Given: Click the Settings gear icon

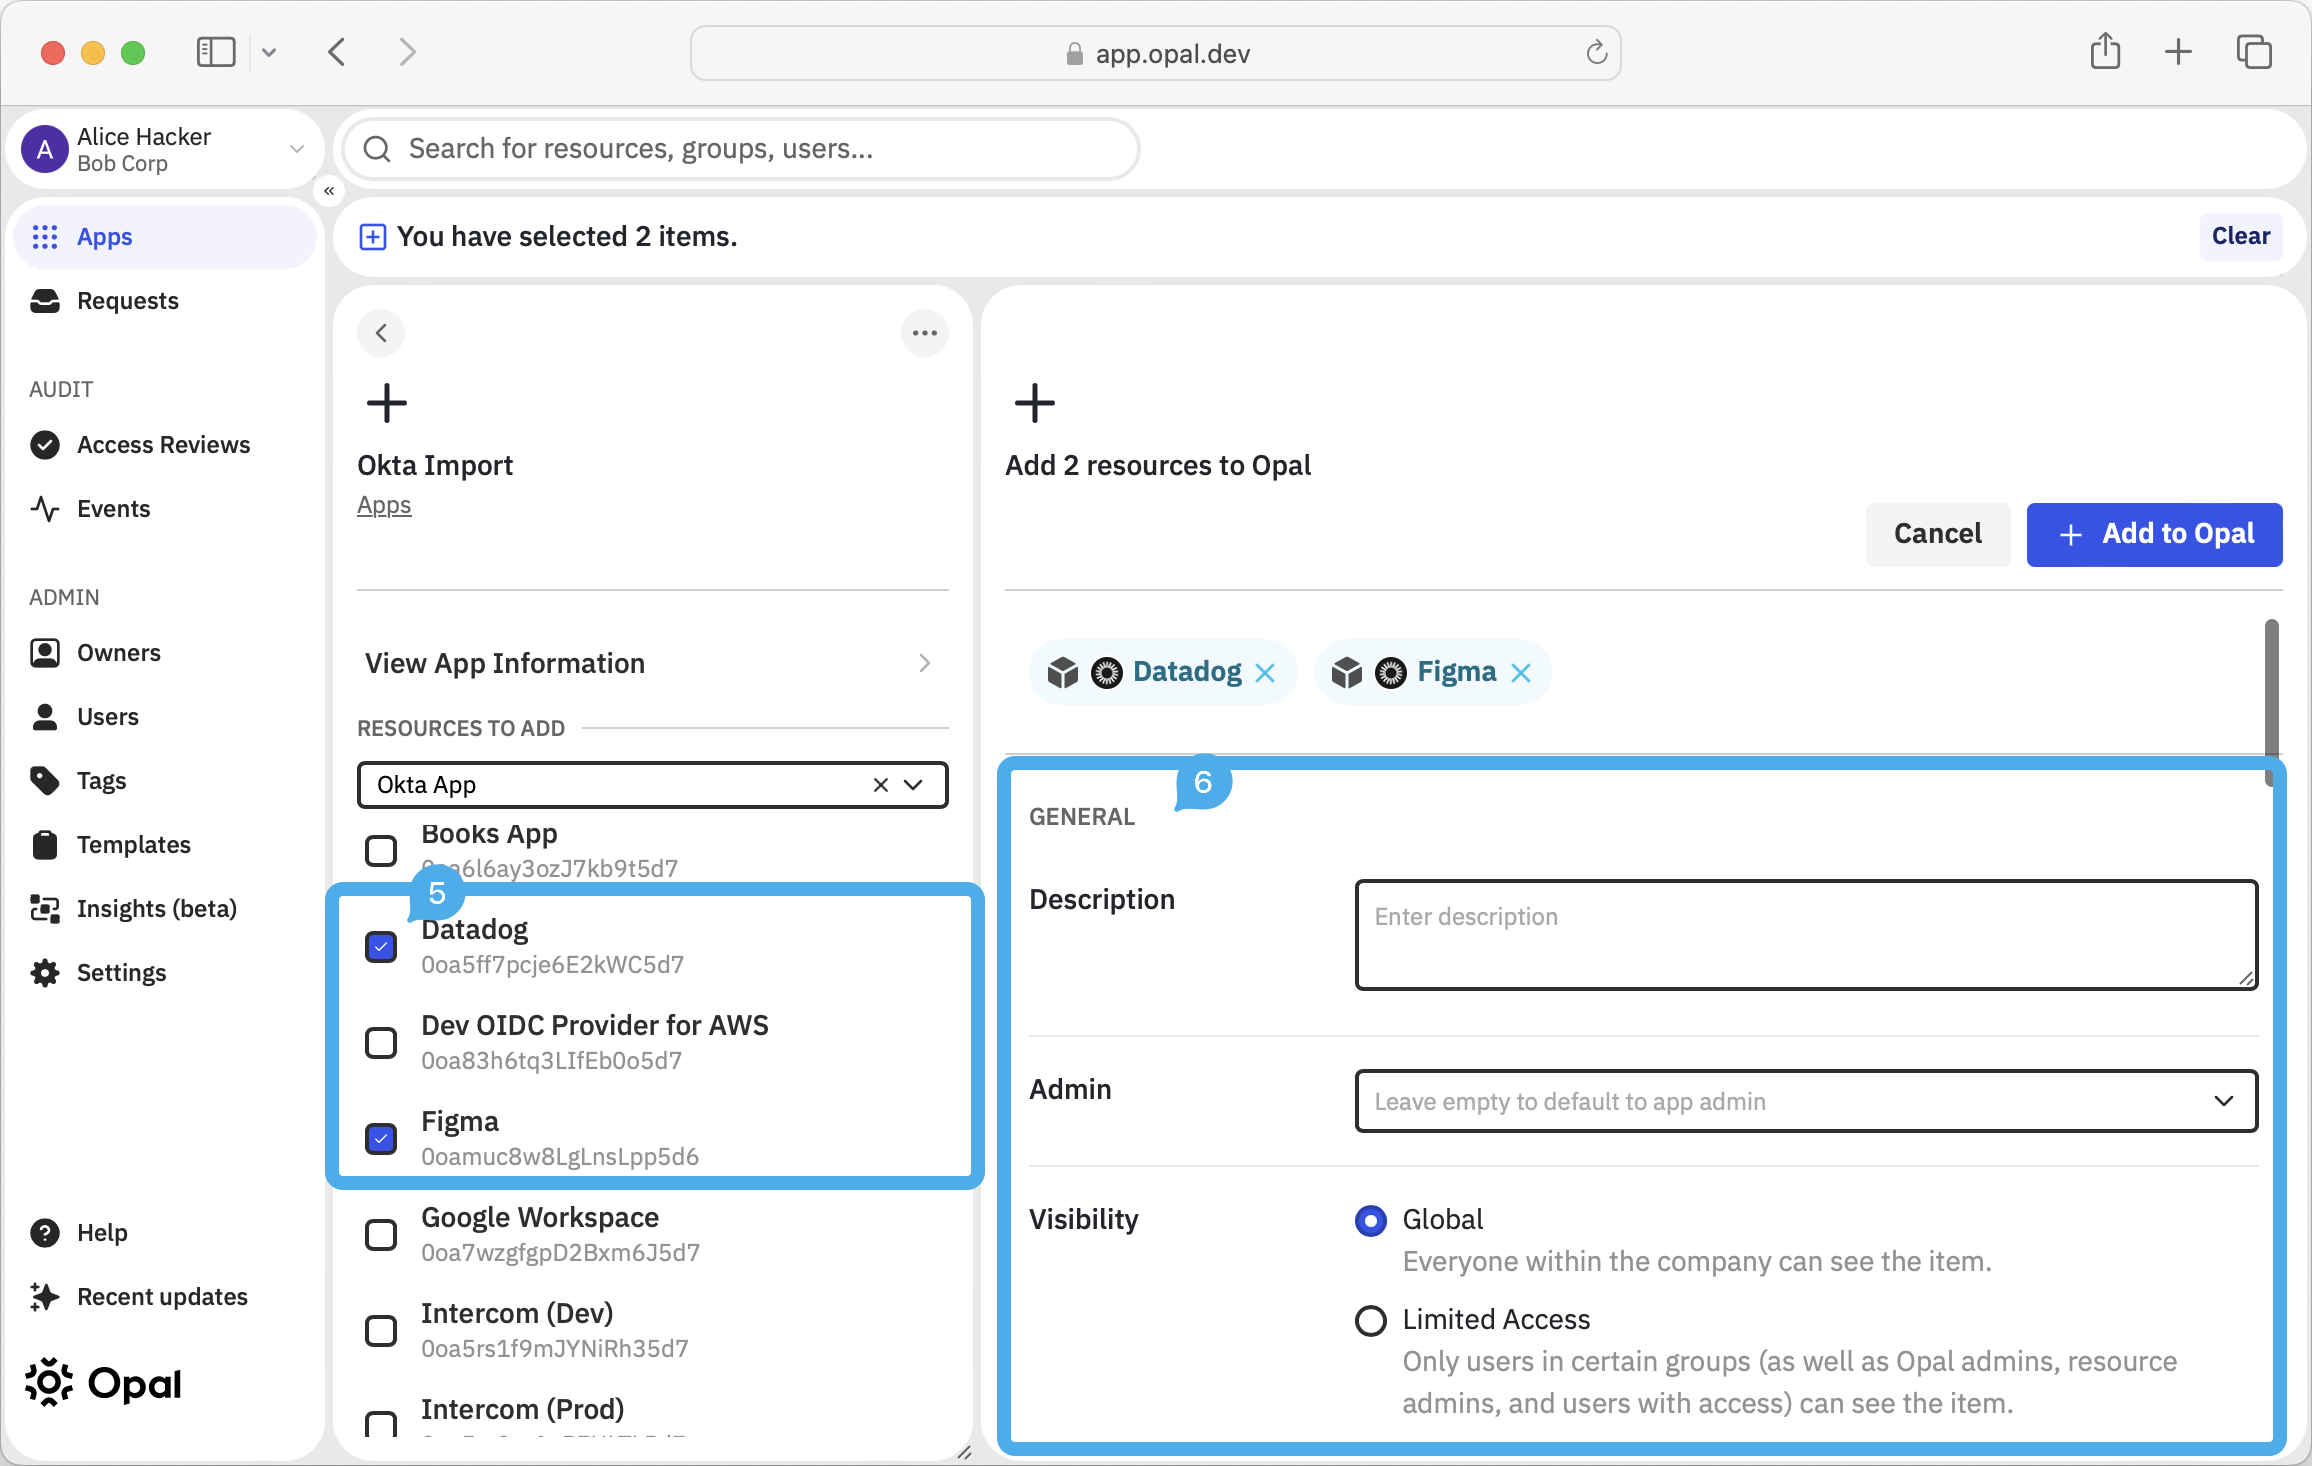Looking at the screenshot, I should [x=45, y=973].
